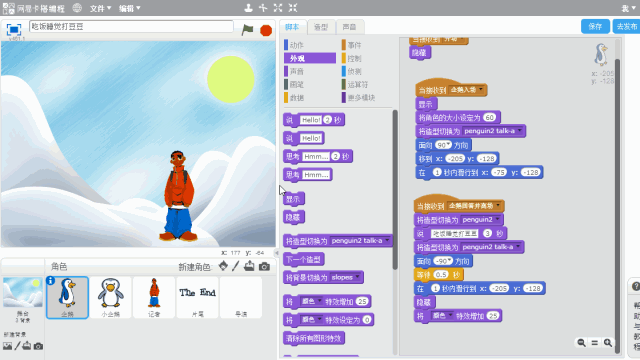Open 颜色 dropdown in palette 特效设定为 block
640x360 pixels.
311,320
